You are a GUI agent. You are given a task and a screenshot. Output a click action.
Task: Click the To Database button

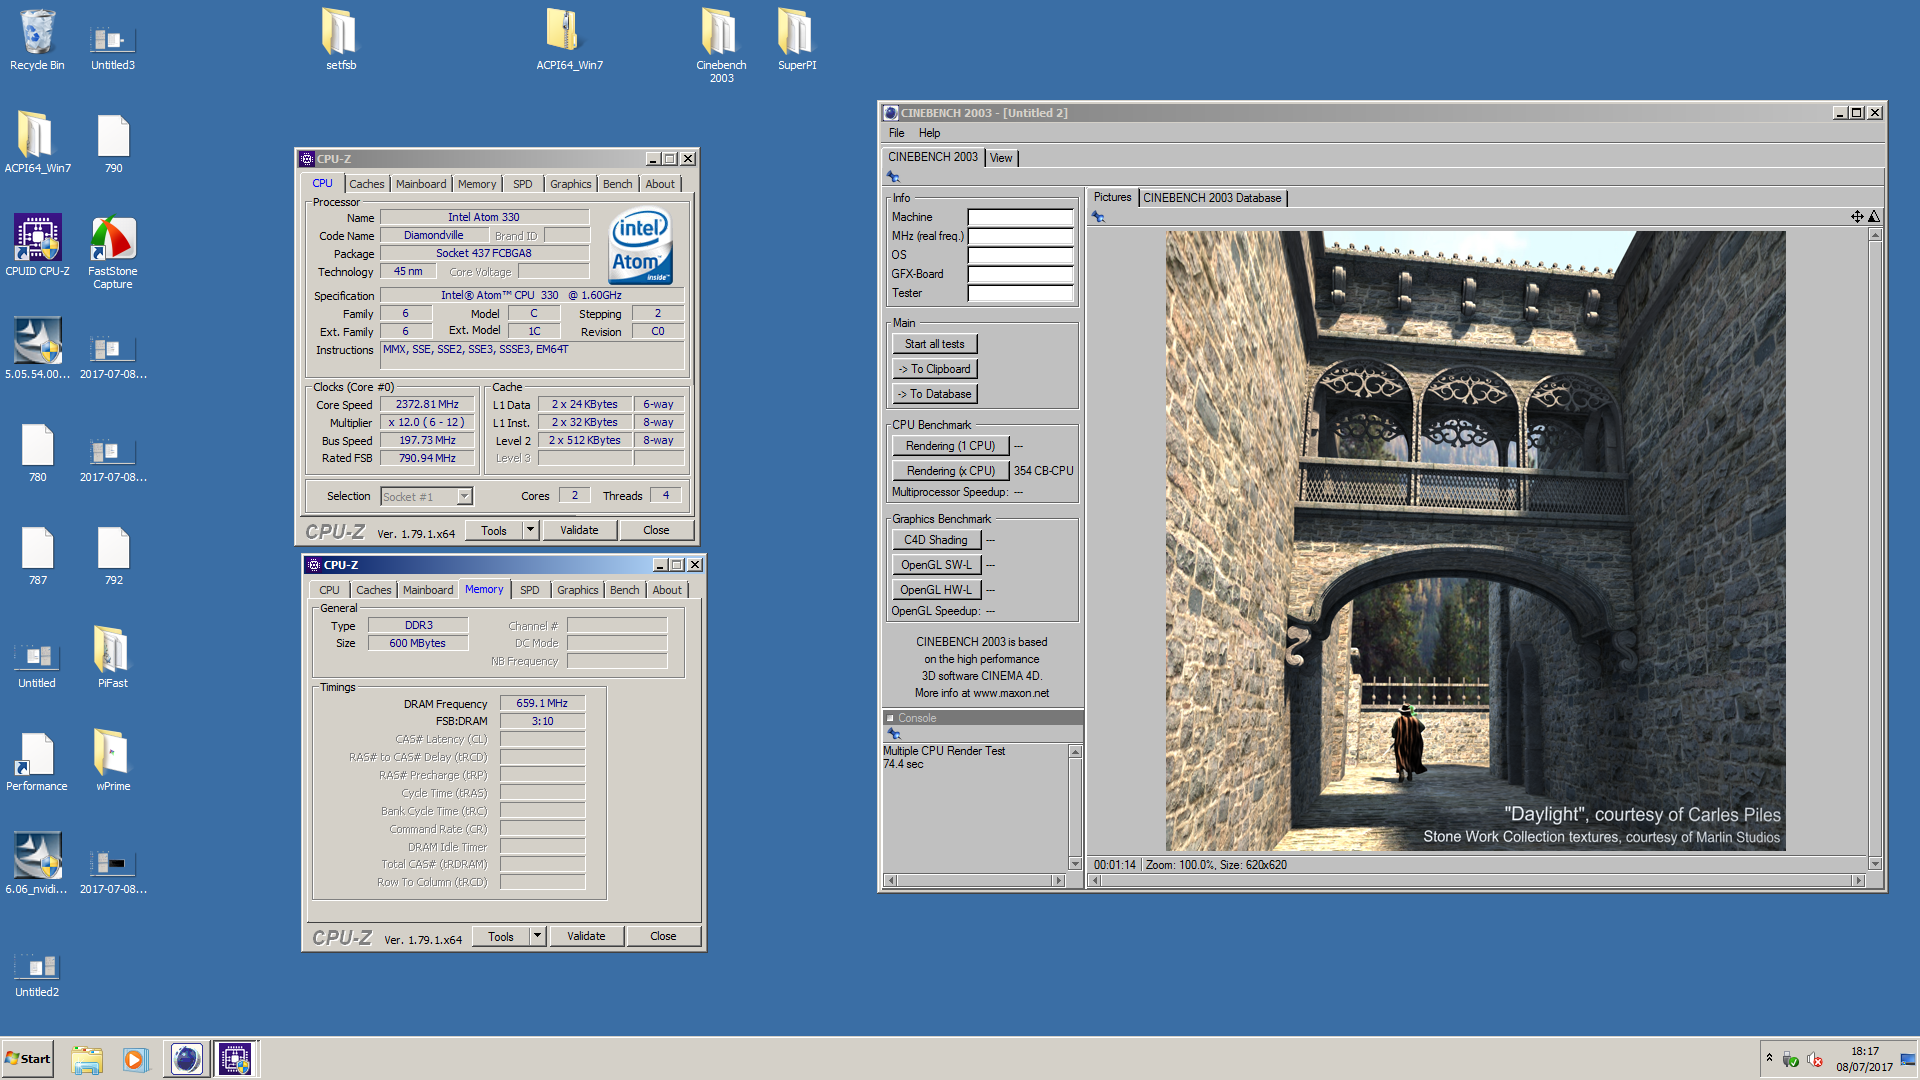(934, 394)
